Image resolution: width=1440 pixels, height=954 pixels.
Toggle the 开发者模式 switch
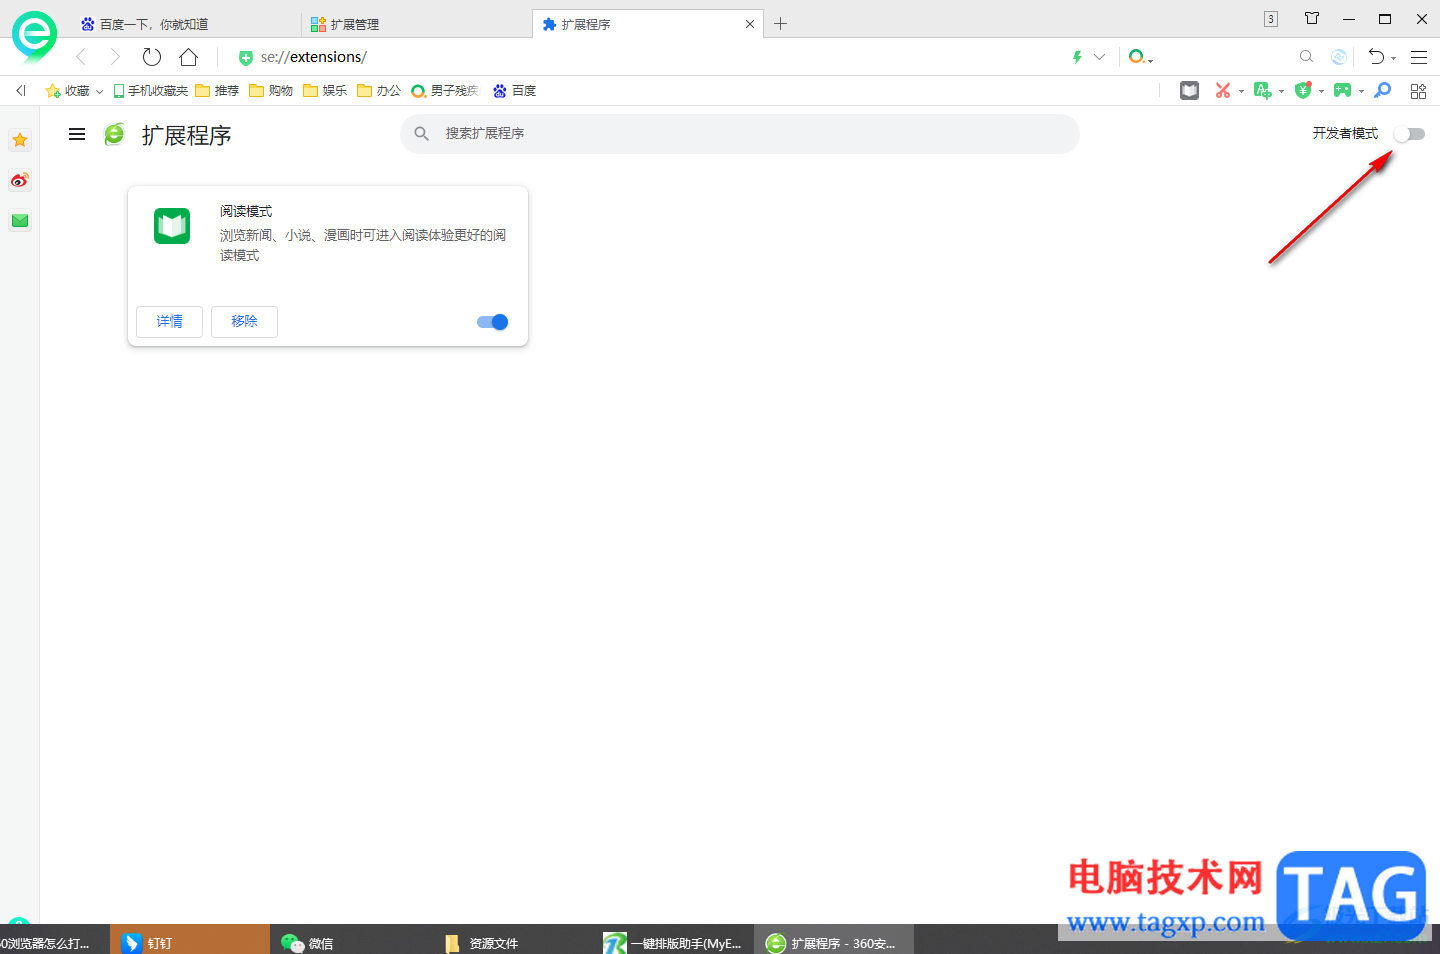point(1409,133)
